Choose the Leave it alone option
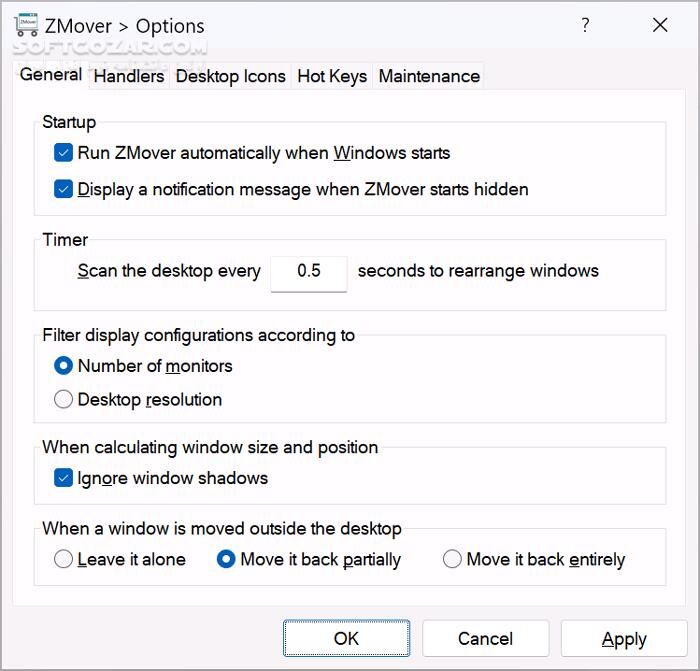Screen dimensions: 700x671 pos(64,560)
